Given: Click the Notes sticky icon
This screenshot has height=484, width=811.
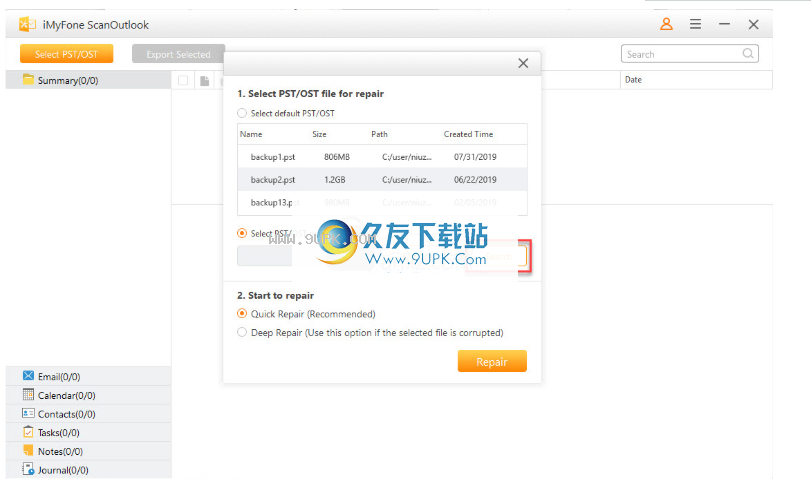Looking at the screenshot, I should pos(28,450).
